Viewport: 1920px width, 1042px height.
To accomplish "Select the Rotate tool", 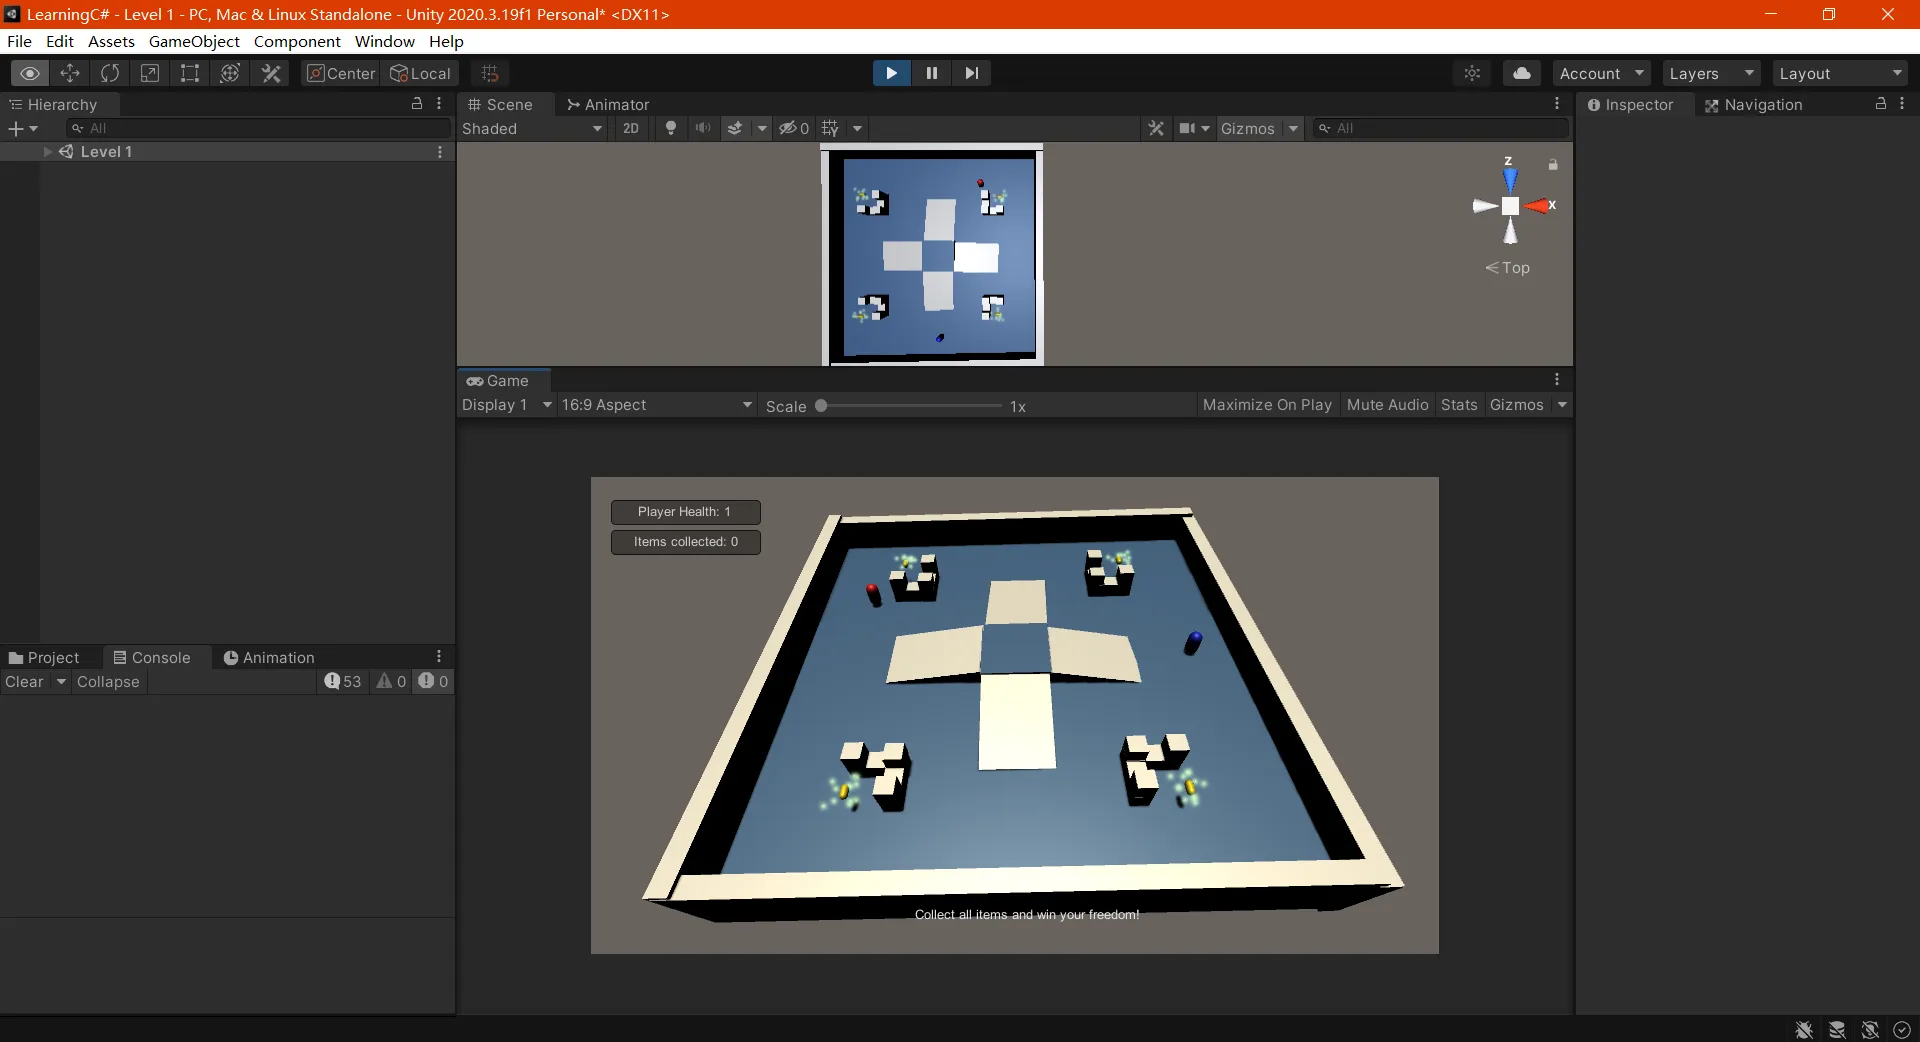I will (110, 73).
